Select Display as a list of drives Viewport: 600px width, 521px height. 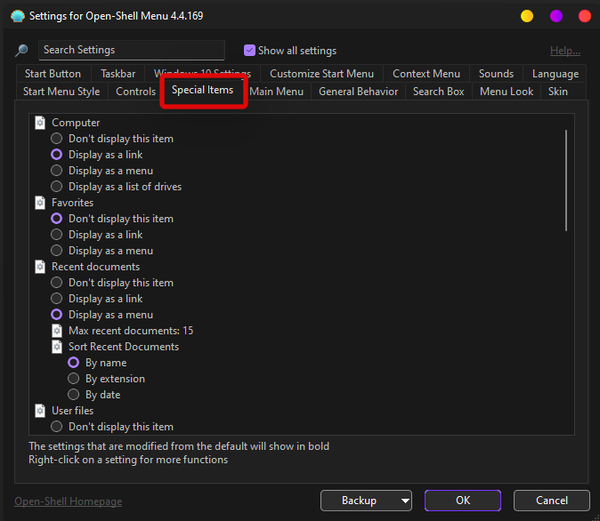click(57, 187)
